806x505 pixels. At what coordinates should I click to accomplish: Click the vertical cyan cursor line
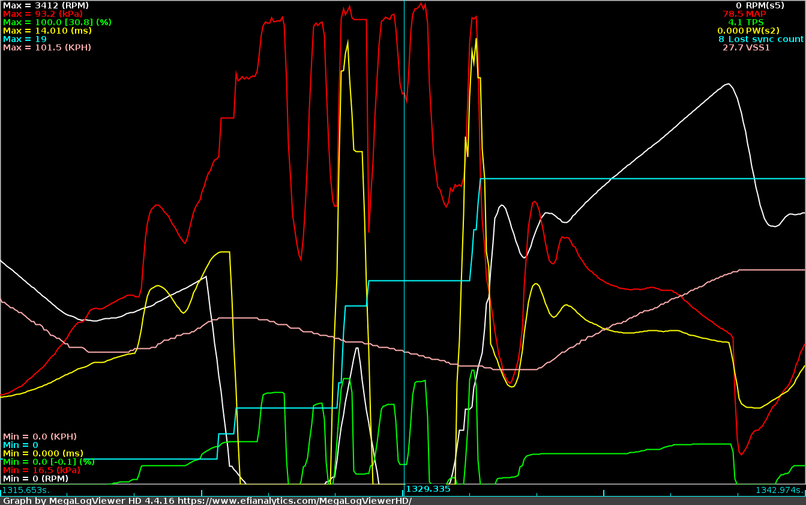(x=405, y=250)
